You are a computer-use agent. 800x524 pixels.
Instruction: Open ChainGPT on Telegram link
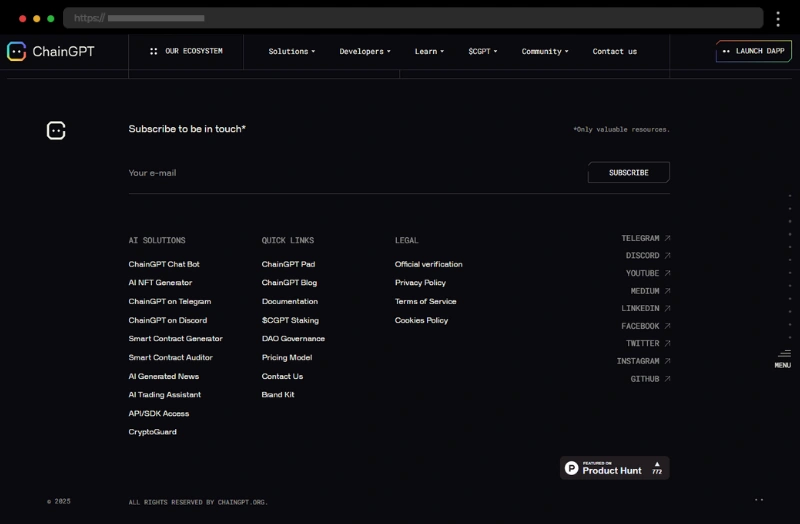(169, 302)
